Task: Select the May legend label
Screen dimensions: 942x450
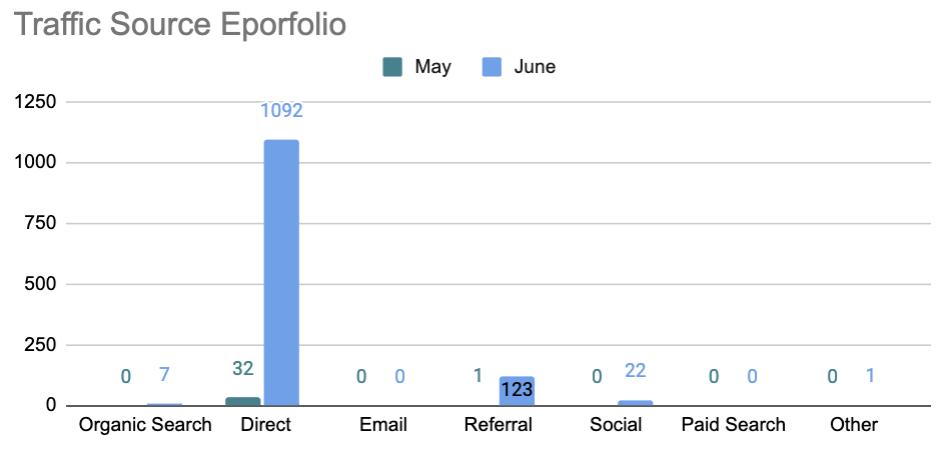Action: pyautogui.click(x=432, y=67)
